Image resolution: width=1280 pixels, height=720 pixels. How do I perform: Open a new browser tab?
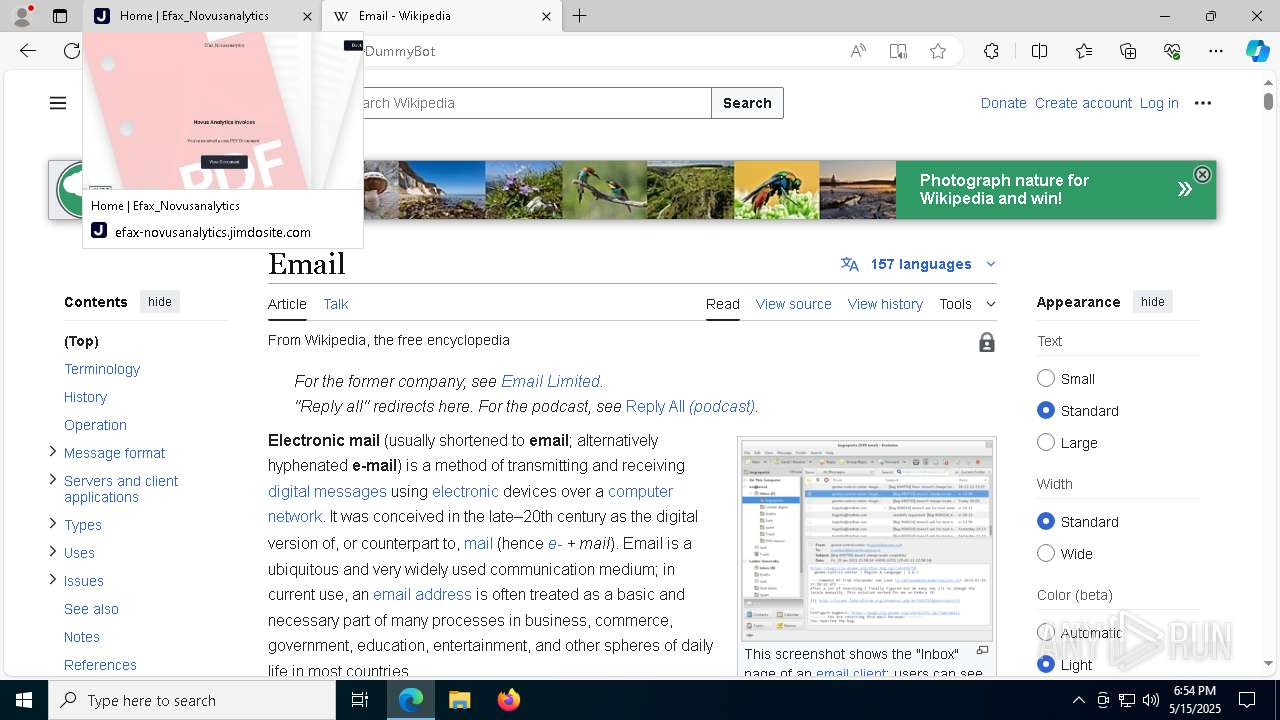click(x=580, y=16)
